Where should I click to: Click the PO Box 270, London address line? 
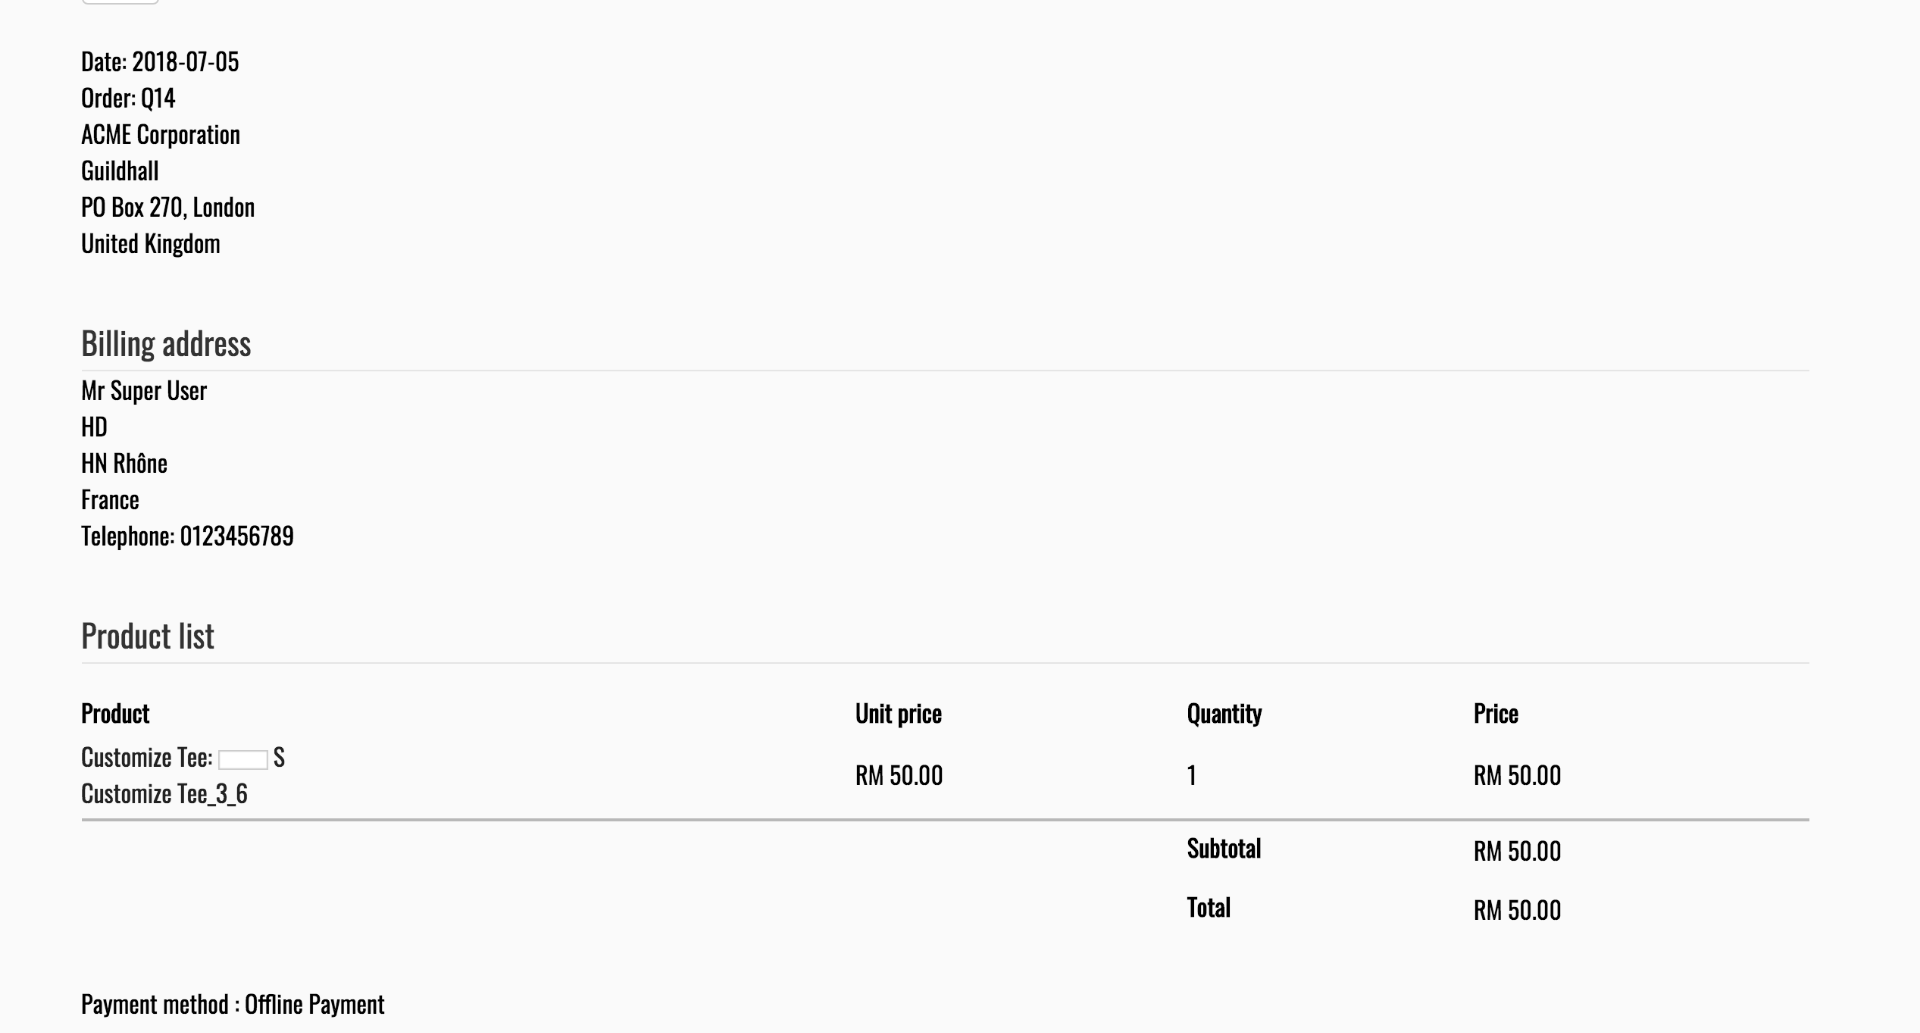(168, 208)
